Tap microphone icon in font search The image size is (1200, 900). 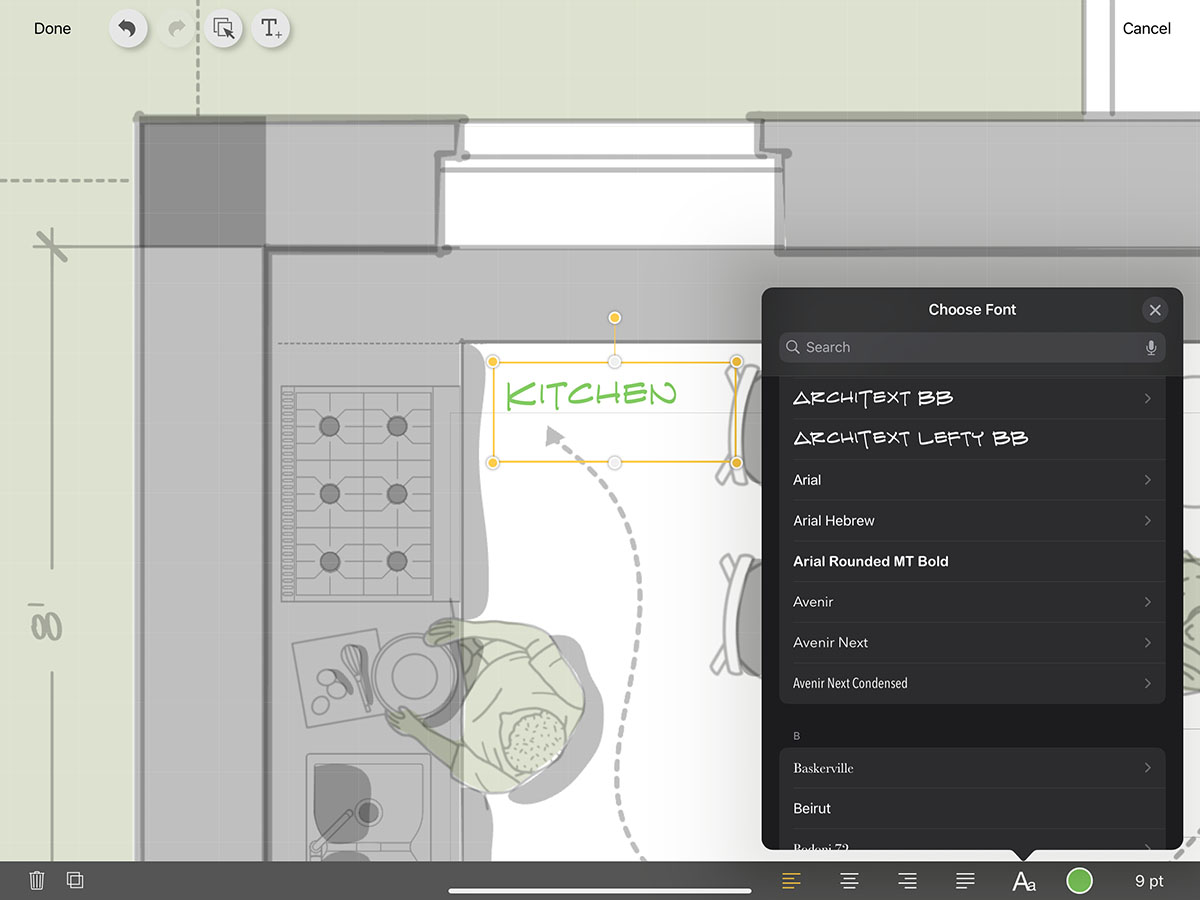(1150, 347)
